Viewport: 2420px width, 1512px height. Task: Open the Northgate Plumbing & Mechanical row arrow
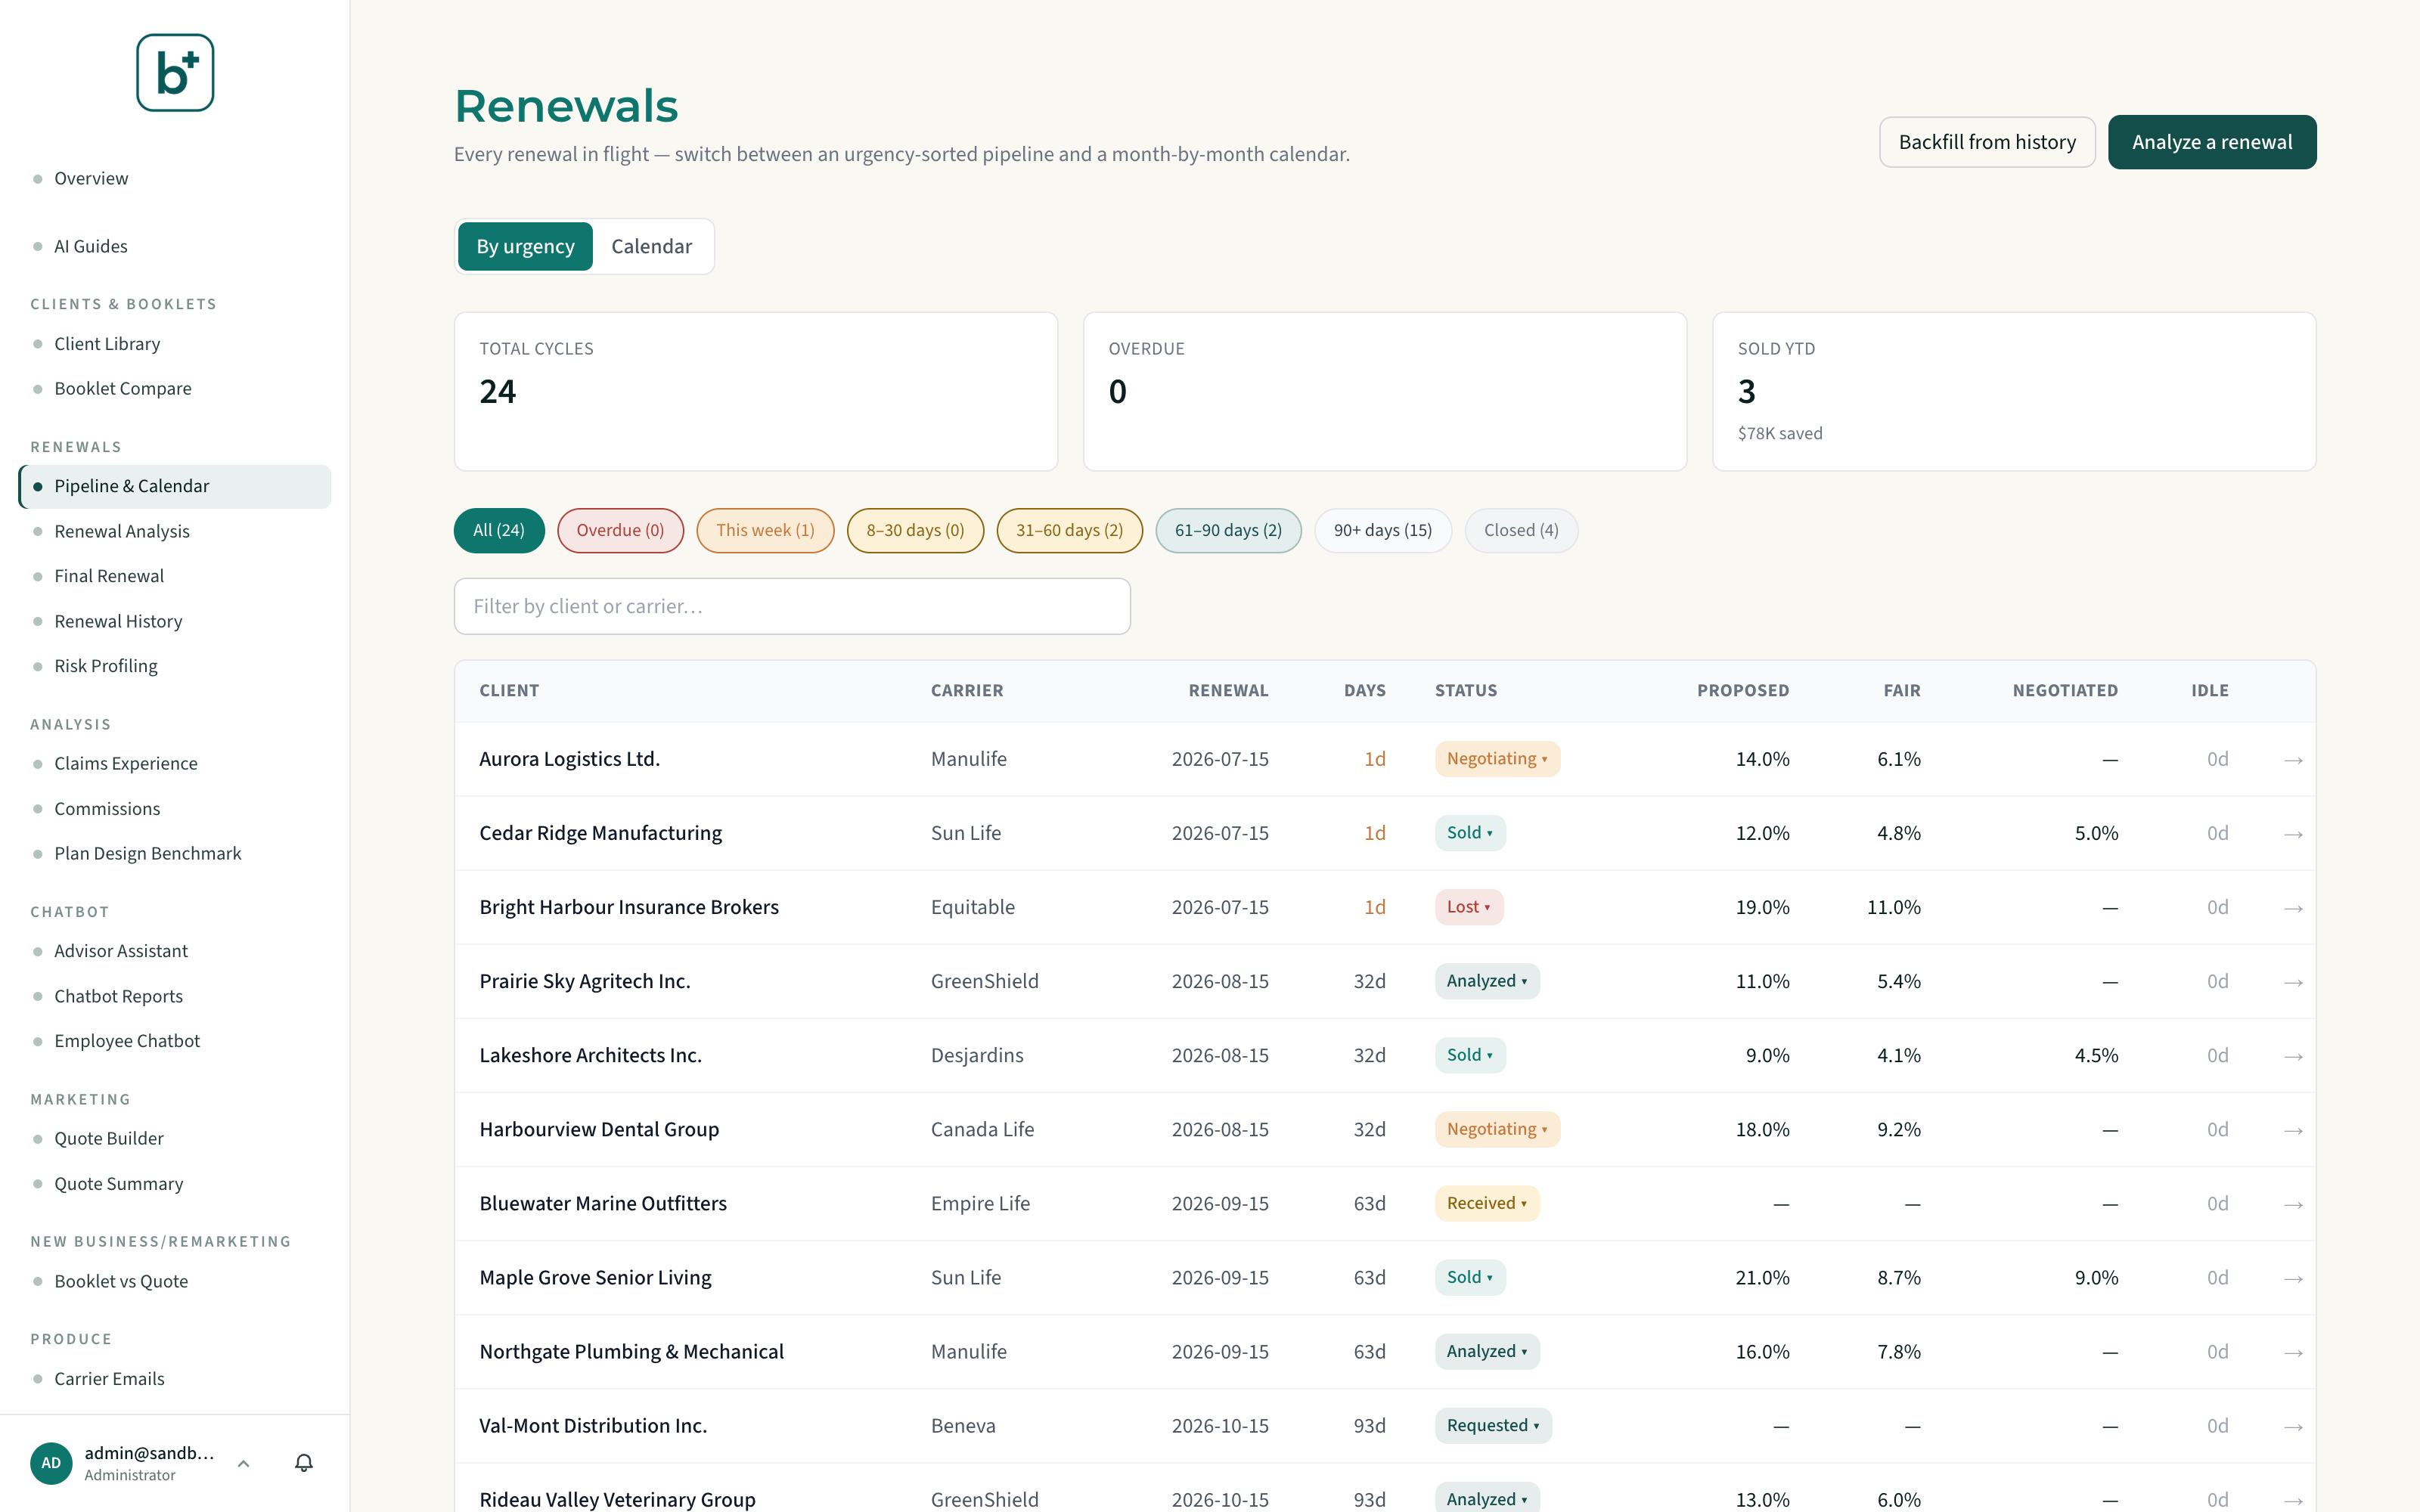click(2293, 1352)
